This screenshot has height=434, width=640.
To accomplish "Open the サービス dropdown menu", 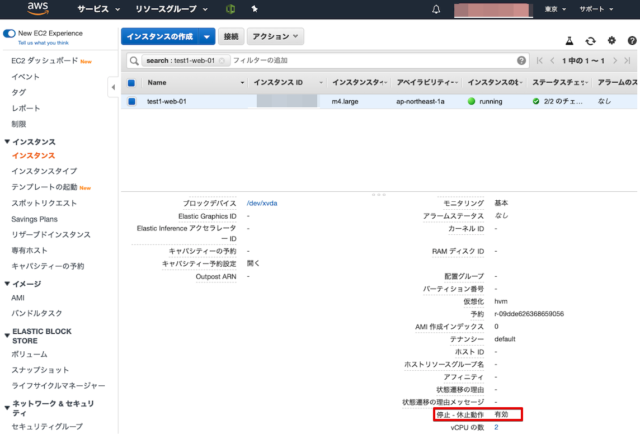I will coord(98,9).
